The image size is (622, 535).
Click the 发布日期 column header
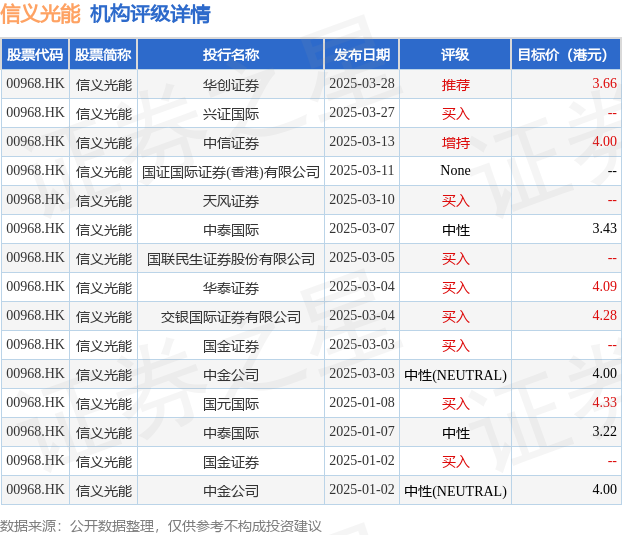[362, 54]
